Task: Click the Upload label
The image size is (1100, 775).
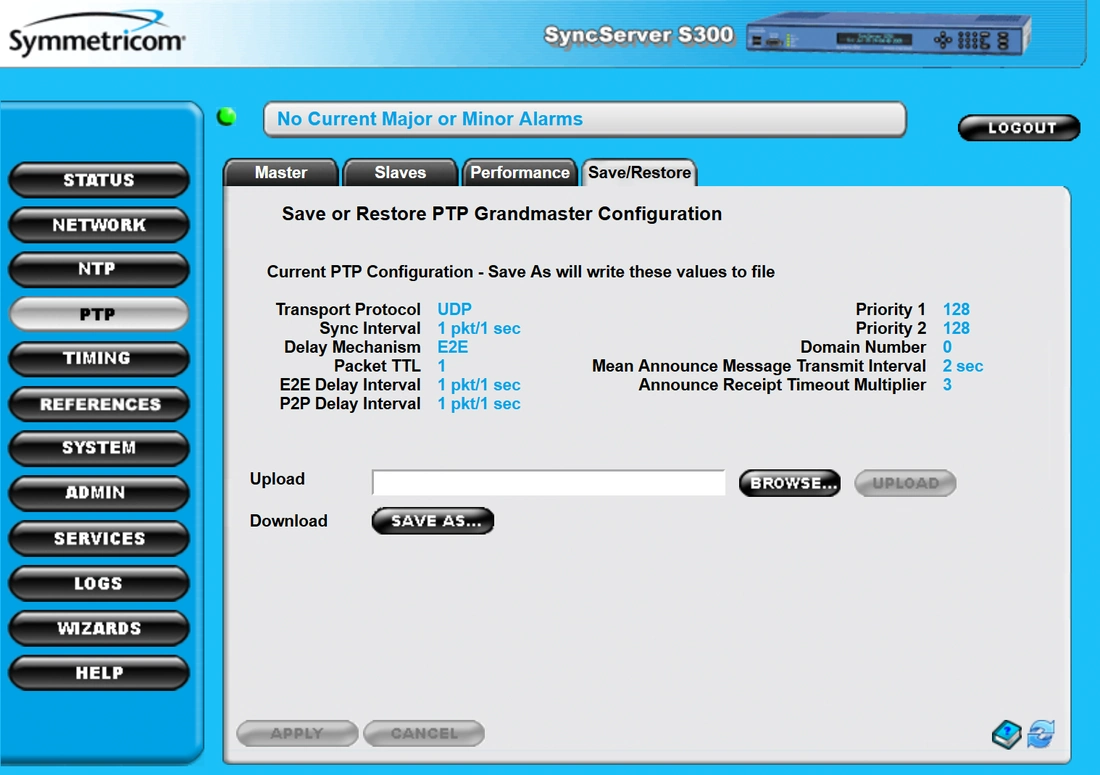Action: 277,479
